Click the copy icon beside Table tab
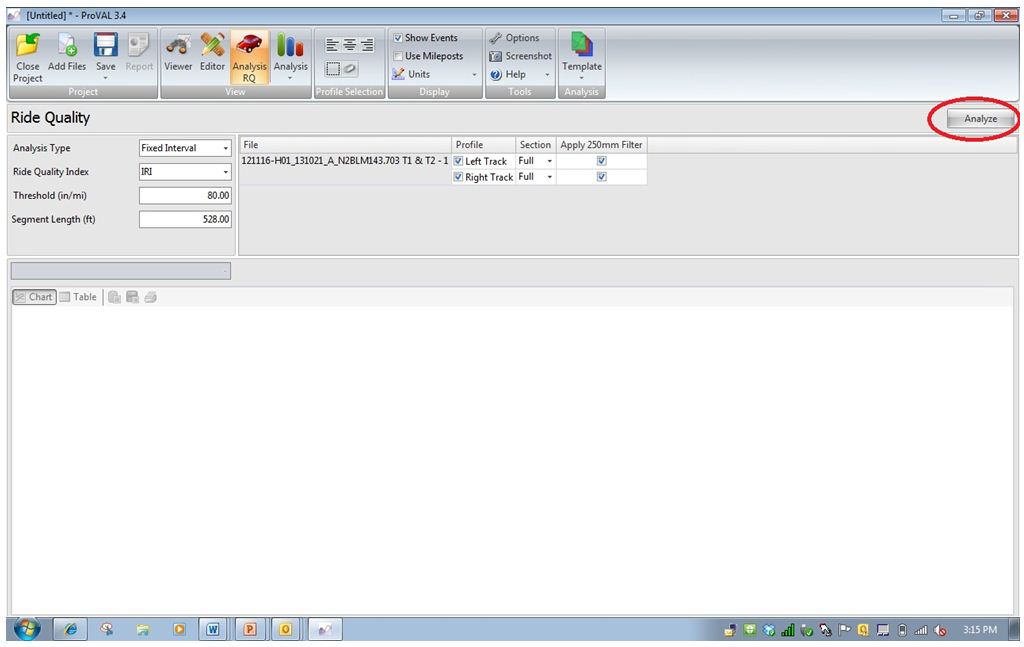The height and width of the screenshot is (647, 1024). click(114, 297)
